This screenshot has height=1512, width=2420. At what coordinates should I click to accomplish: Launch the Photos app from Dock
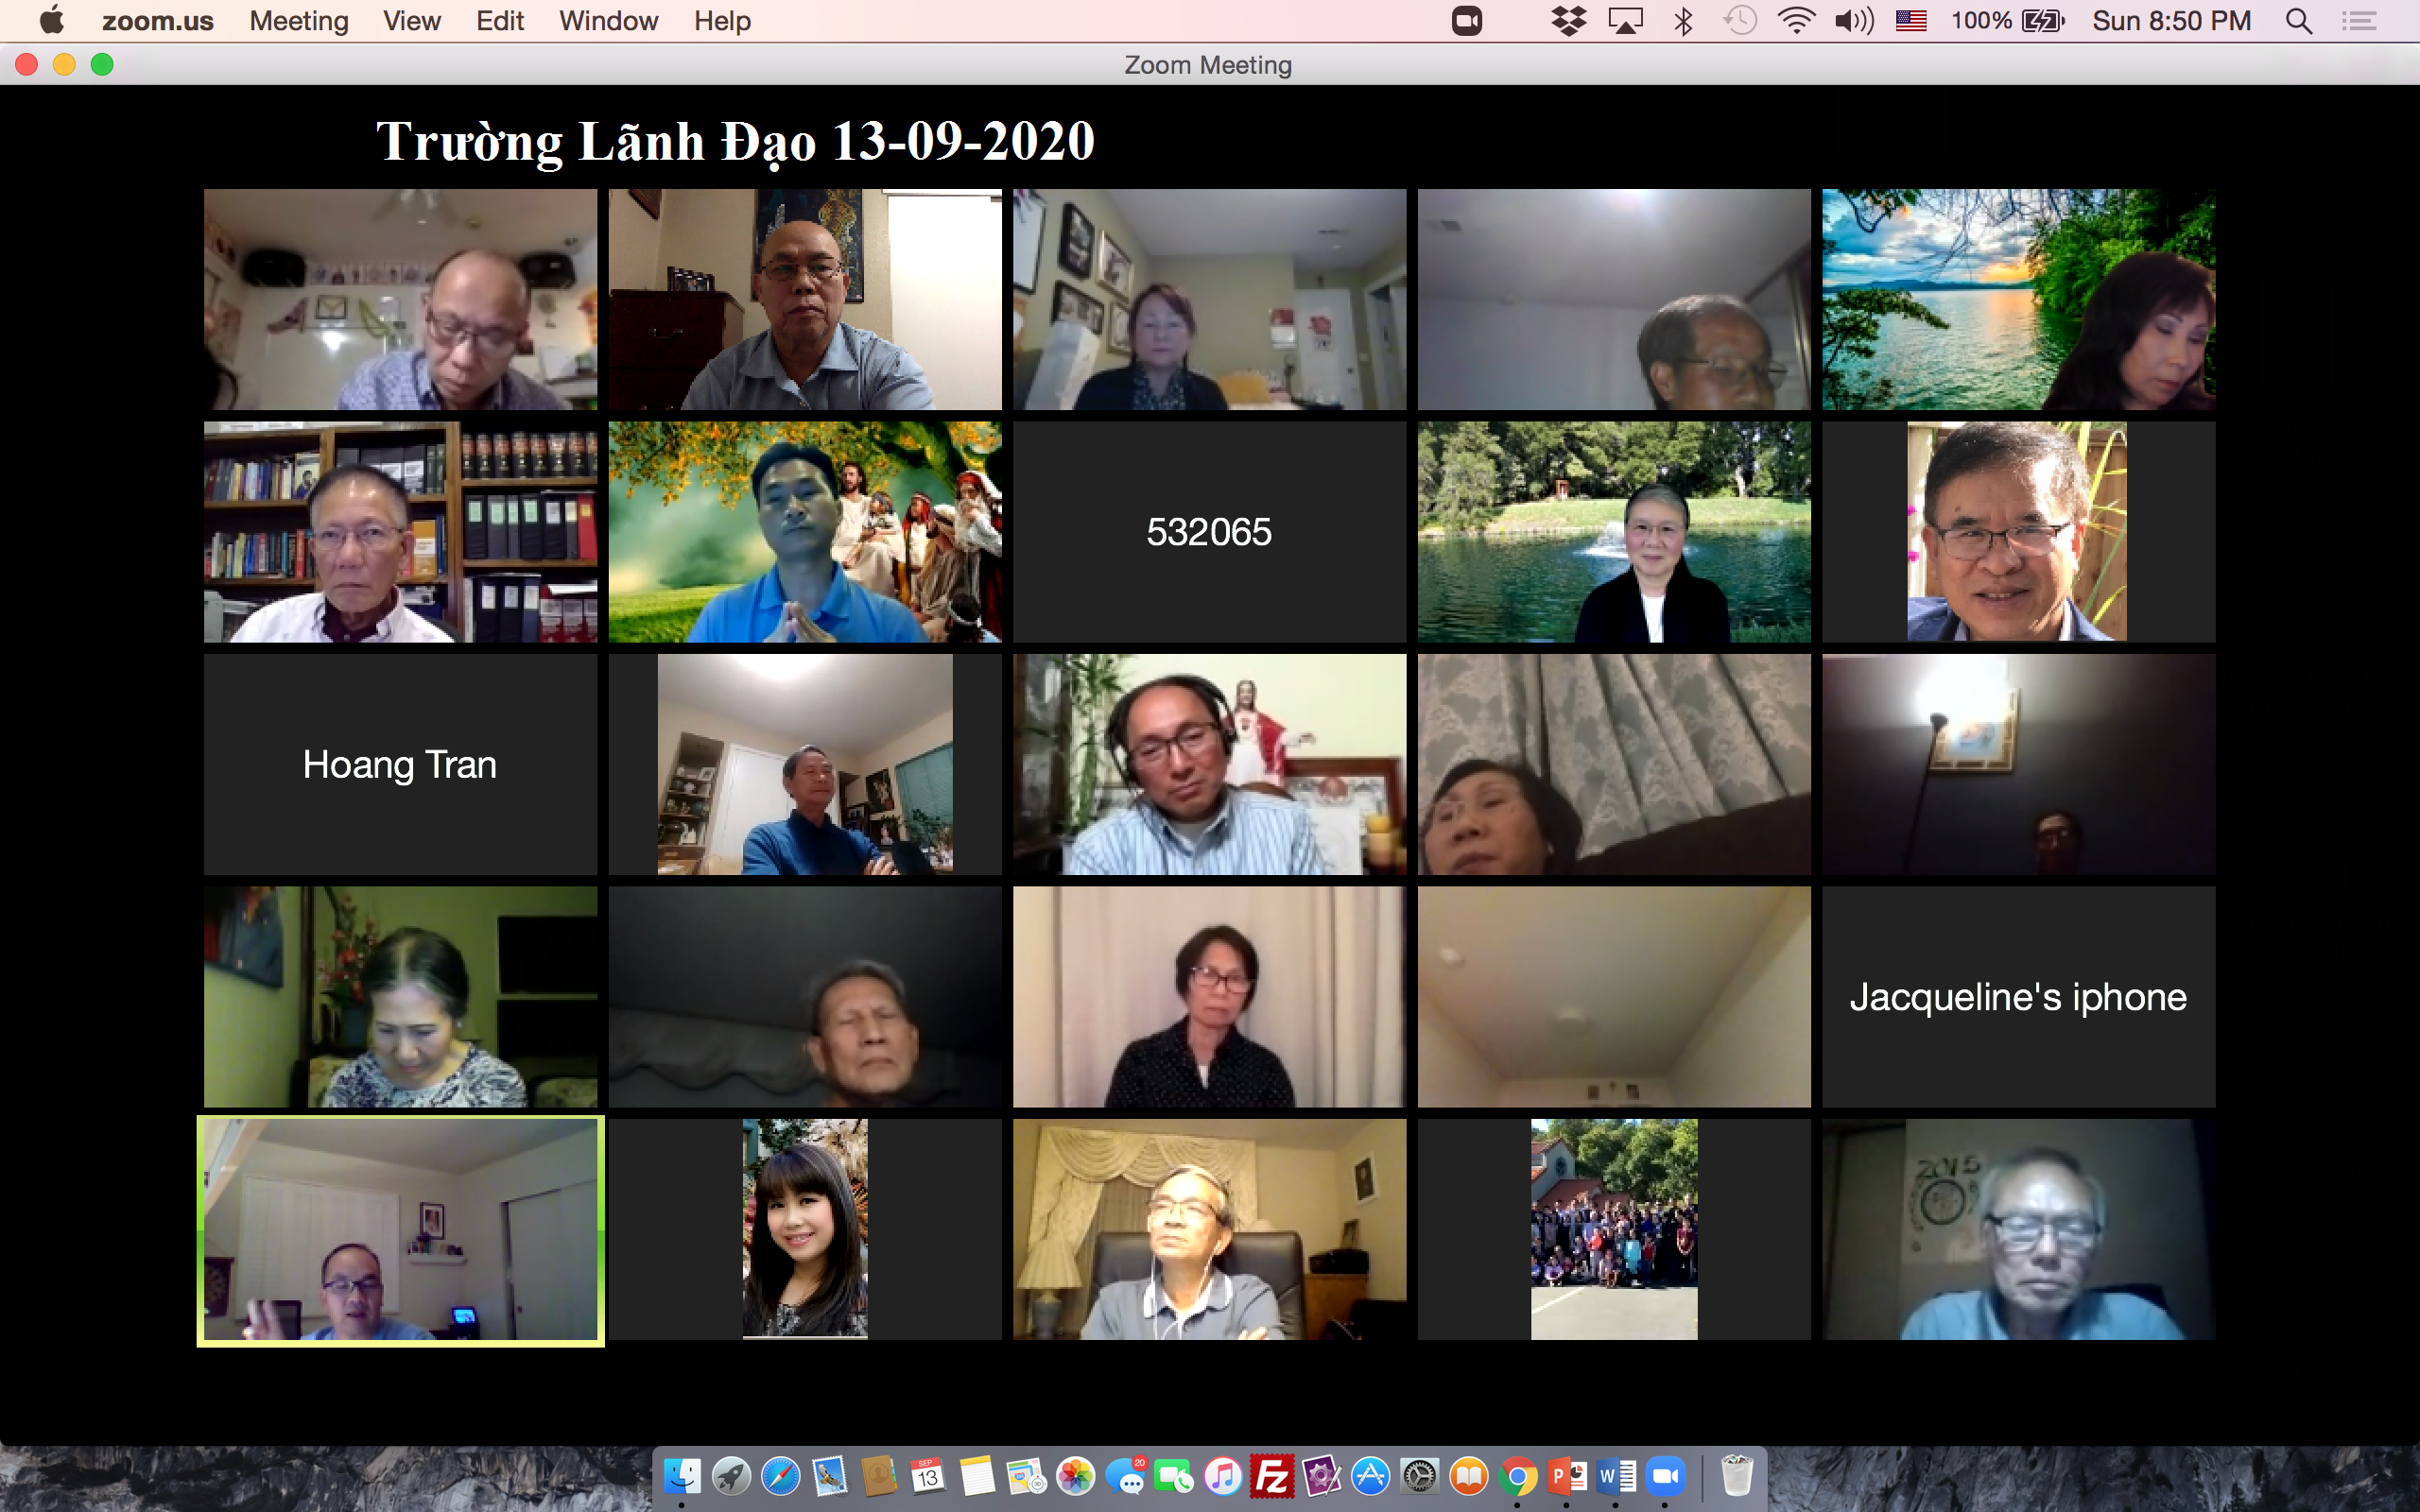click(x=1075, y=1476)
